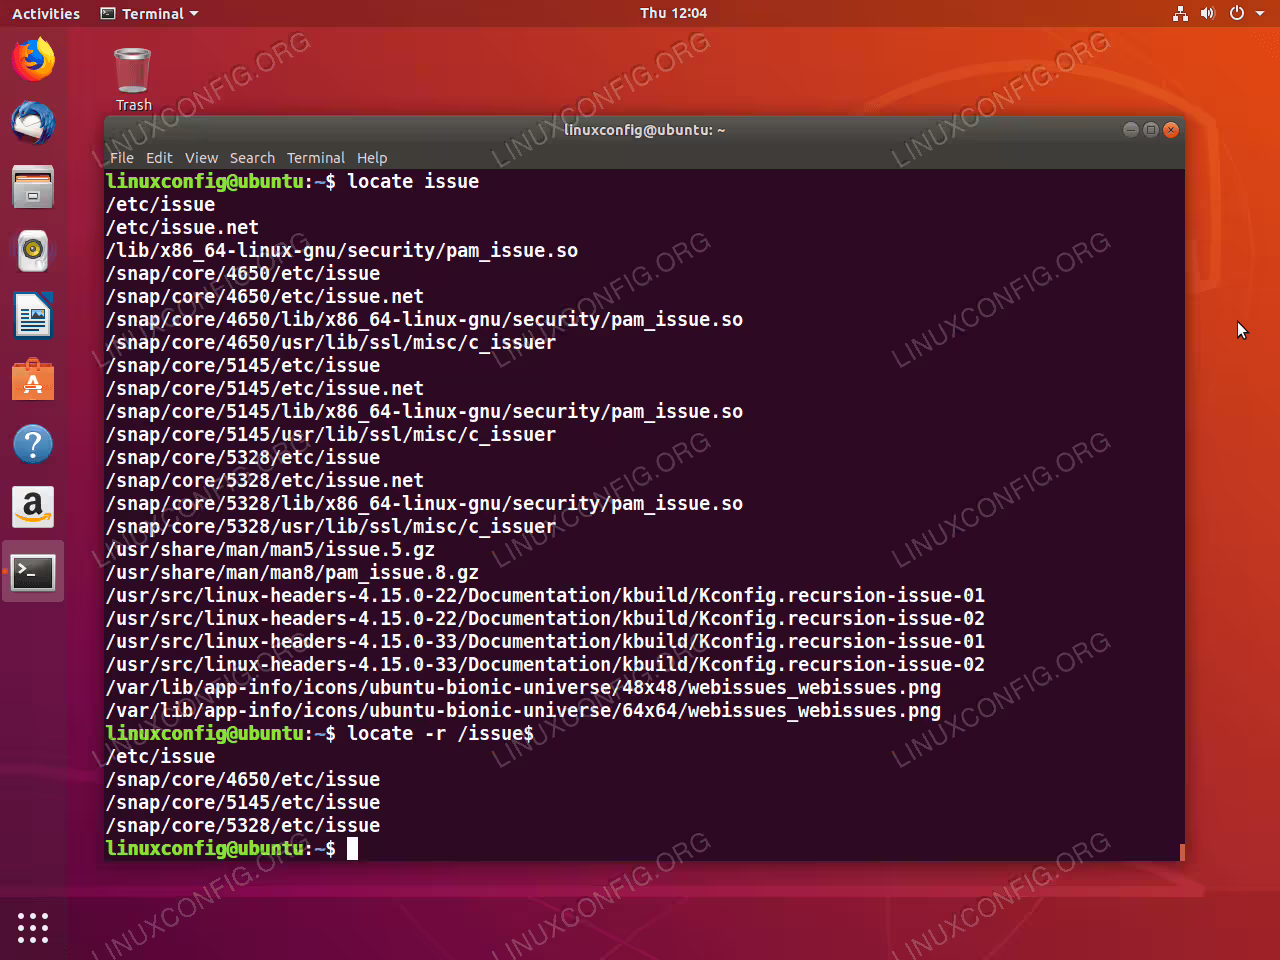Open the Files manager dock icon
Image resolution: width=1280 pixels, height=960 pixels.
pyautogui.click(x=33, y=187)
